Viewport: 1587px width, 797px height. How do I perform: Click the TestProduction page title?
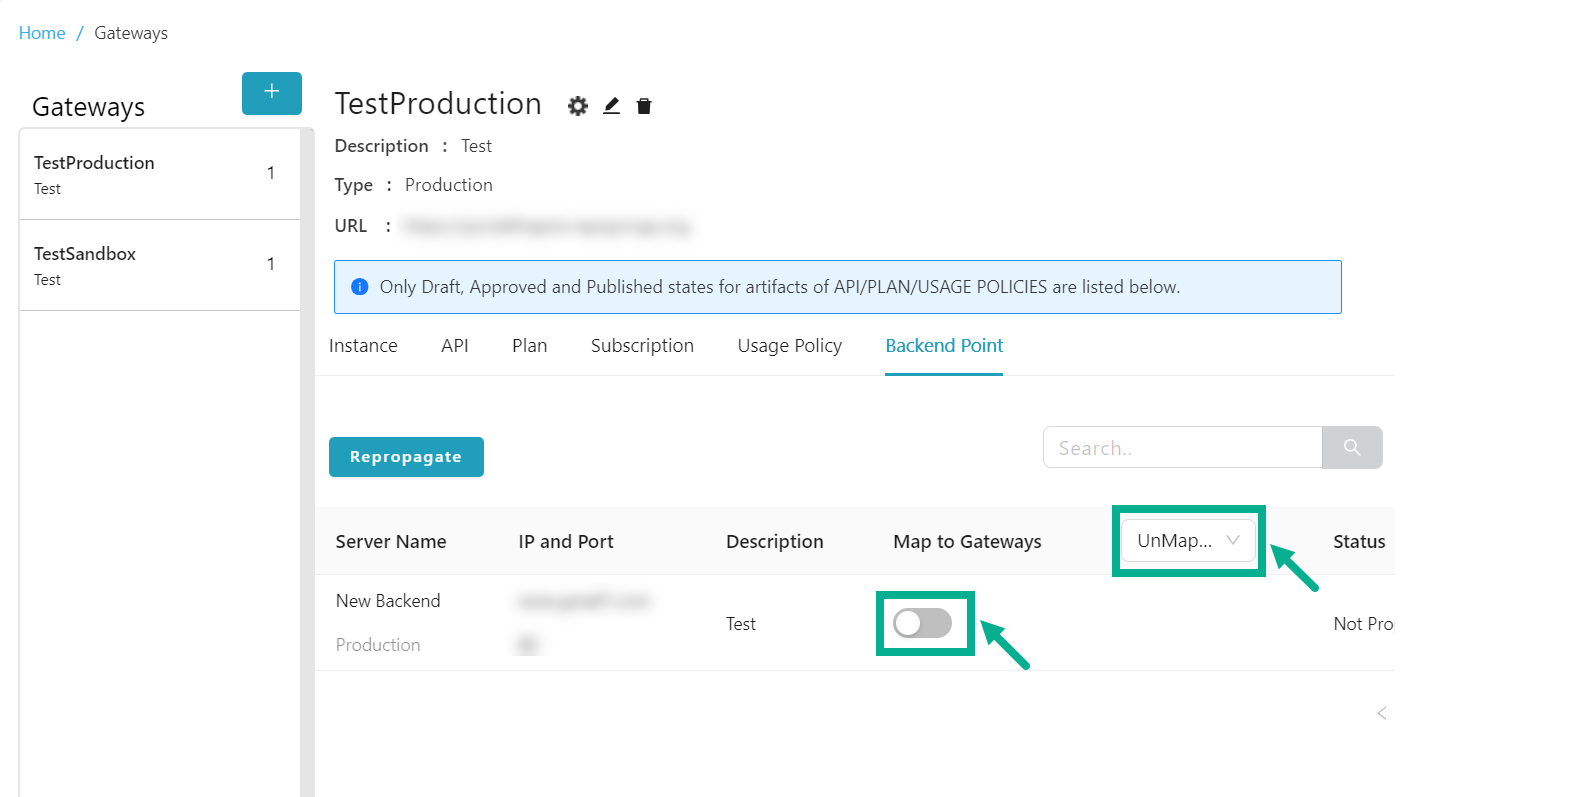click(438, 104)
